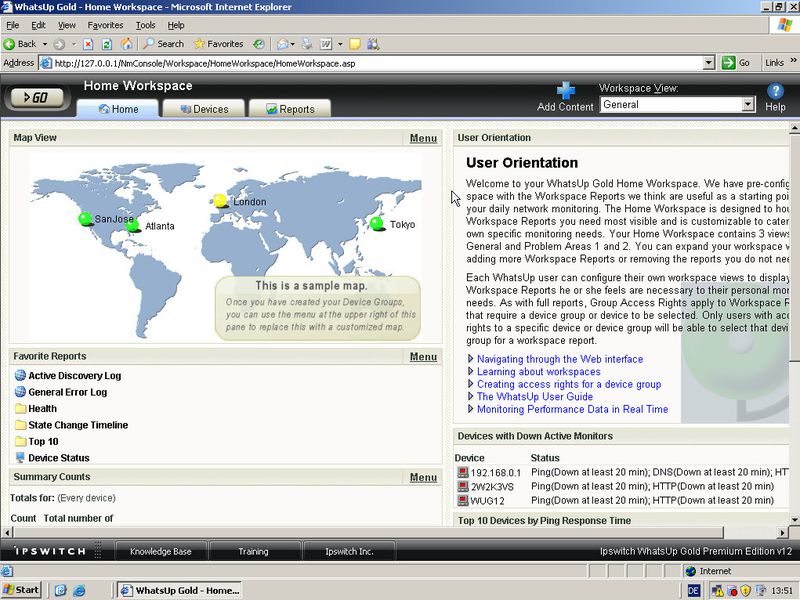Edit the page with the Word icon
800x600 pixels.
[x=326, y=44]
